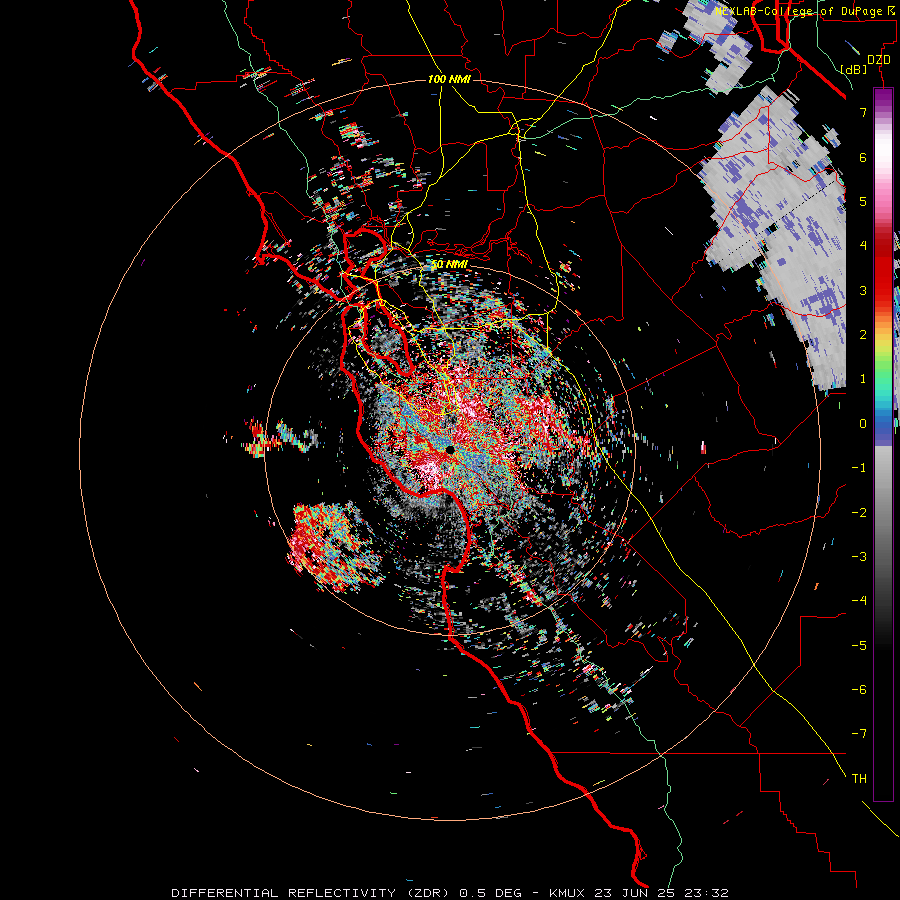Click the 4 value on color scale
Image resolution: width=900 pixels, height=900 pixels.
pyautogui.click(x=863, y=246)
